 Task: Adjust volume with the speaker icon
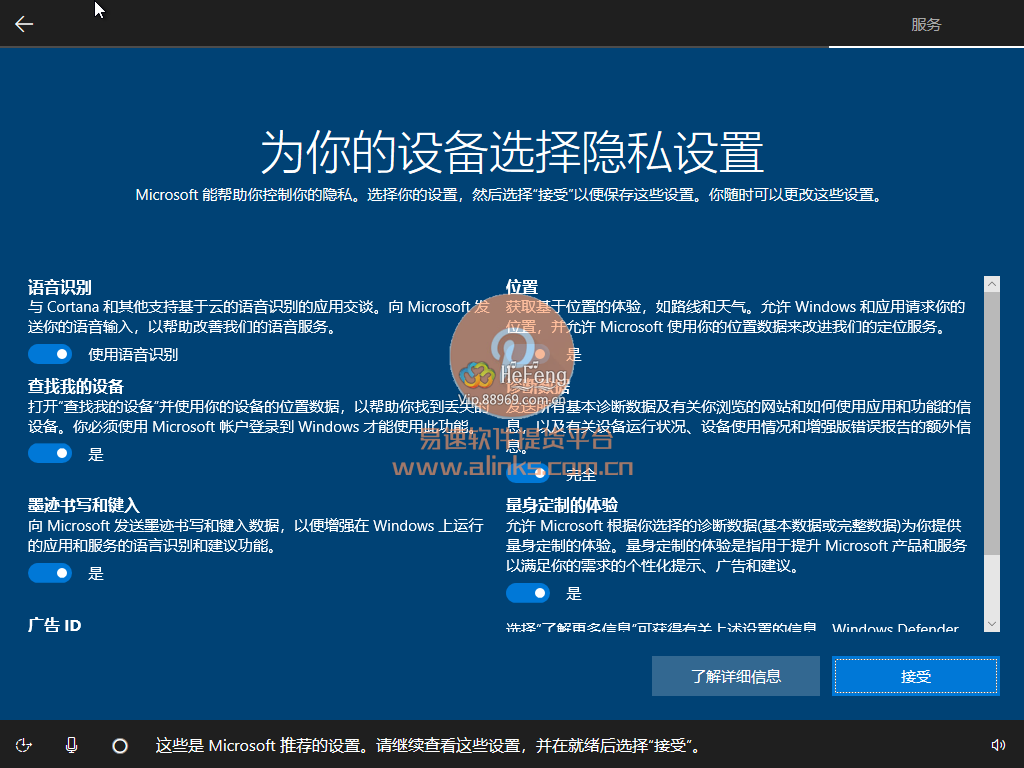point(998,745)
